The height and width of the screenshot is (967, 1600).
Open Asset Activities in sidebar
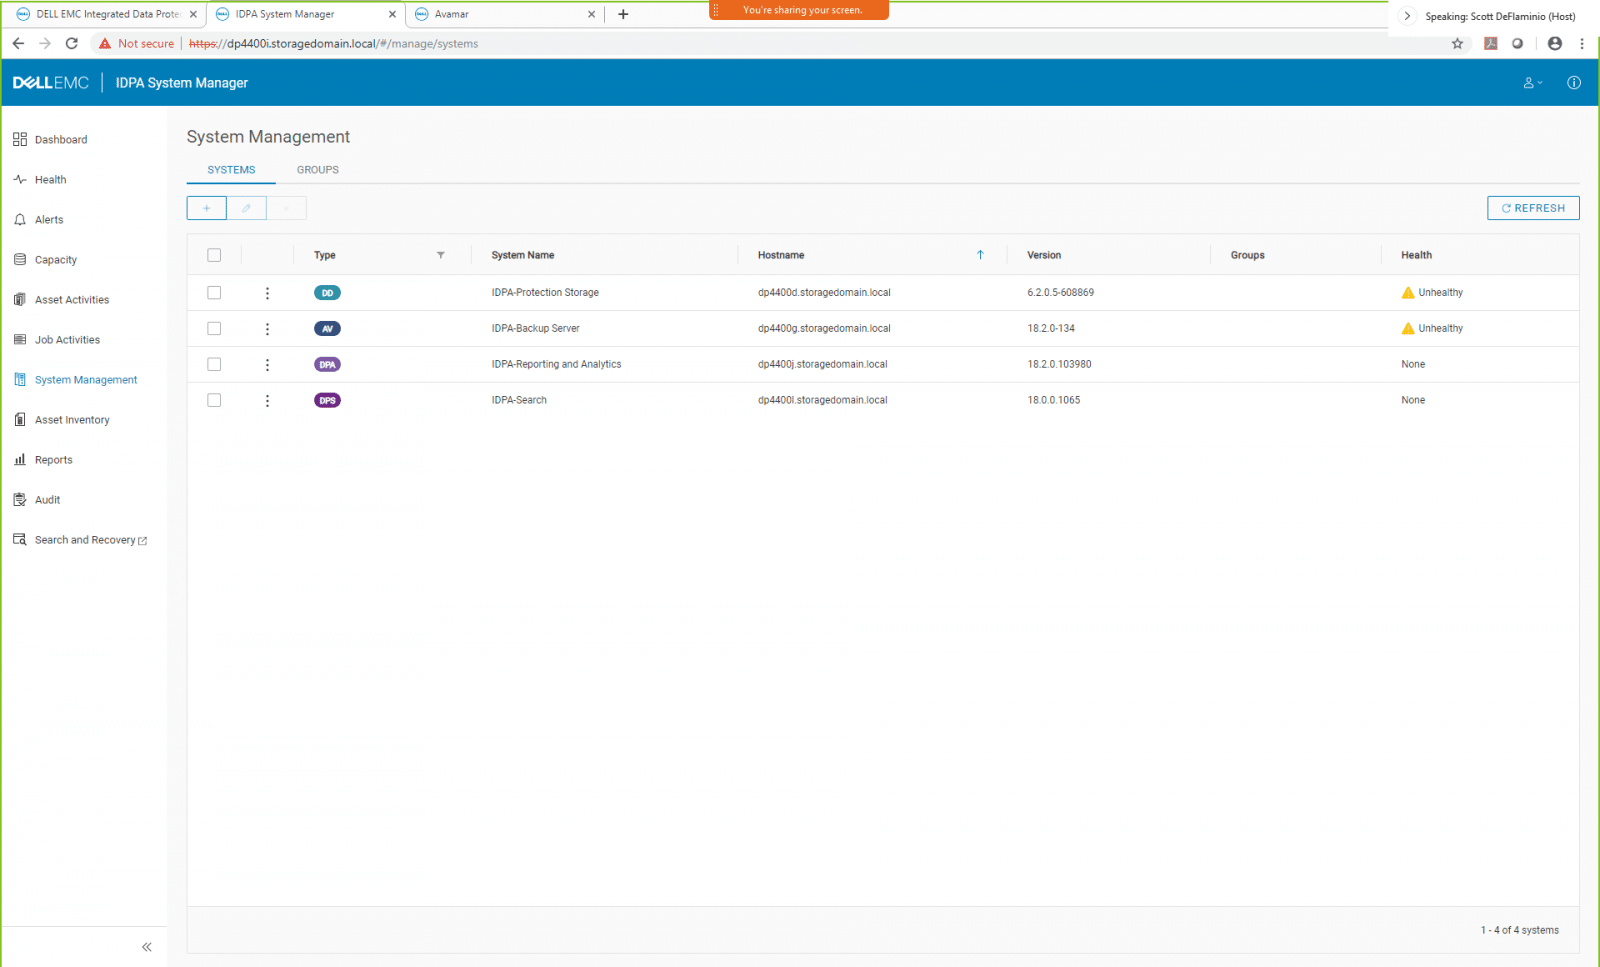[x=61, y=300]
